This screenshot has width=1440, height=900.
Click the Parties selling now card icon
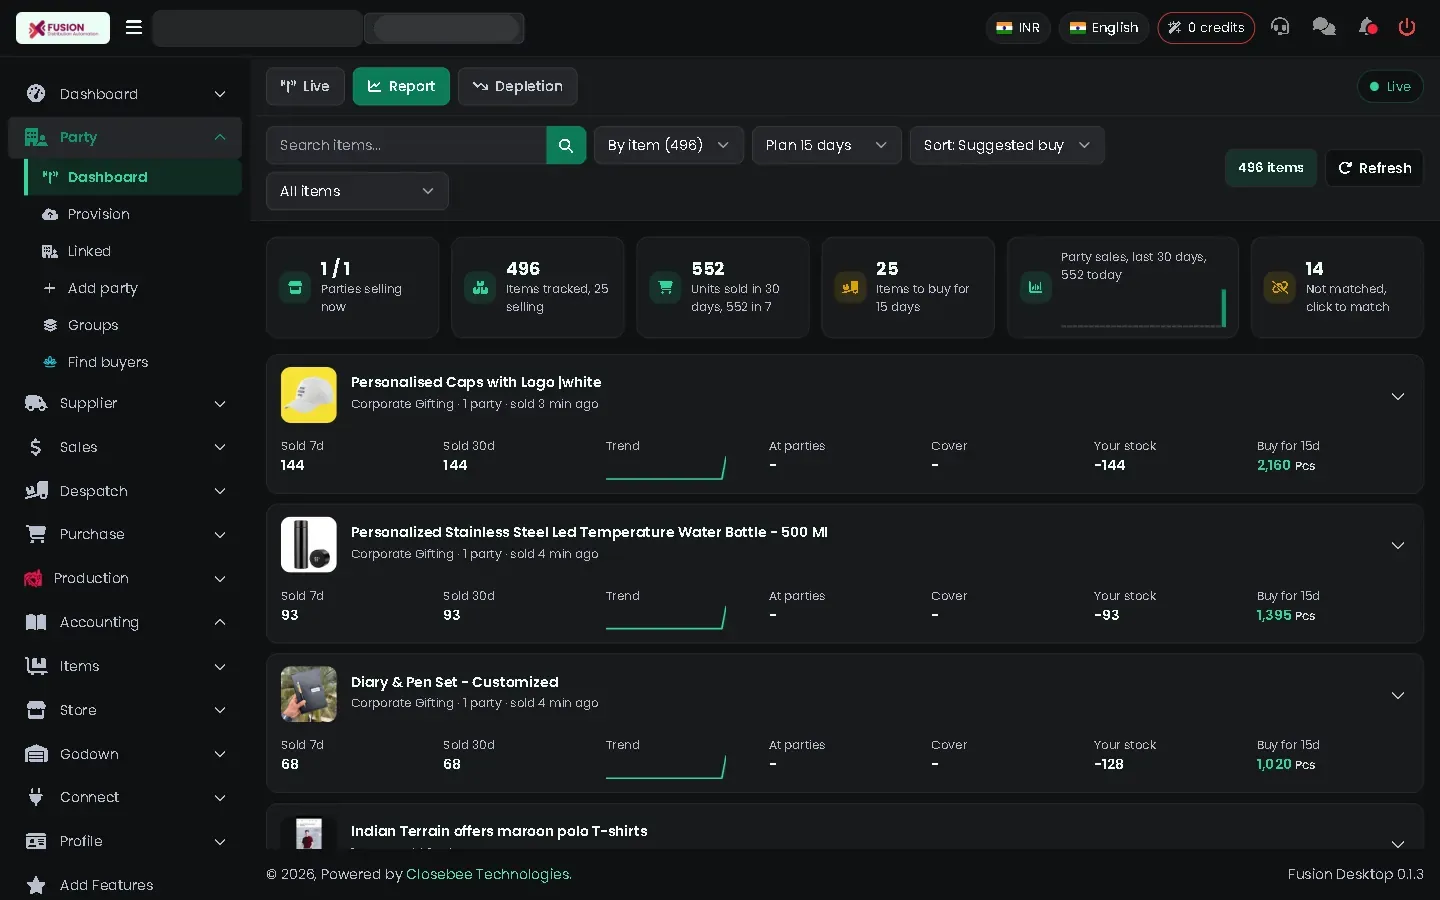[295, 288]
